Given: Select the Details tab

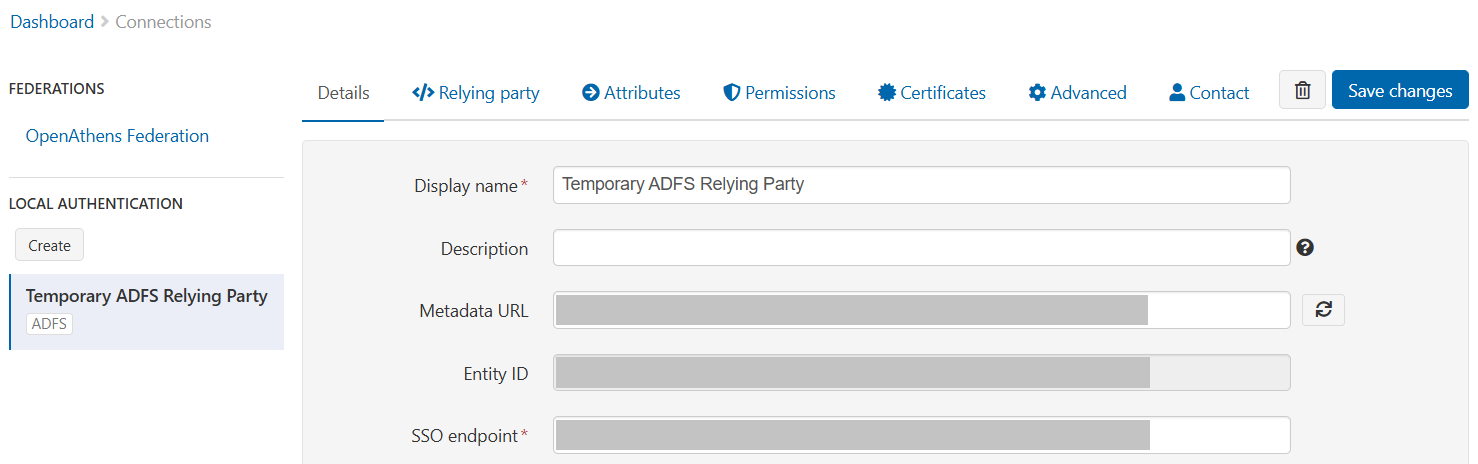Looking at the screenshot, I should pos(343,93).
